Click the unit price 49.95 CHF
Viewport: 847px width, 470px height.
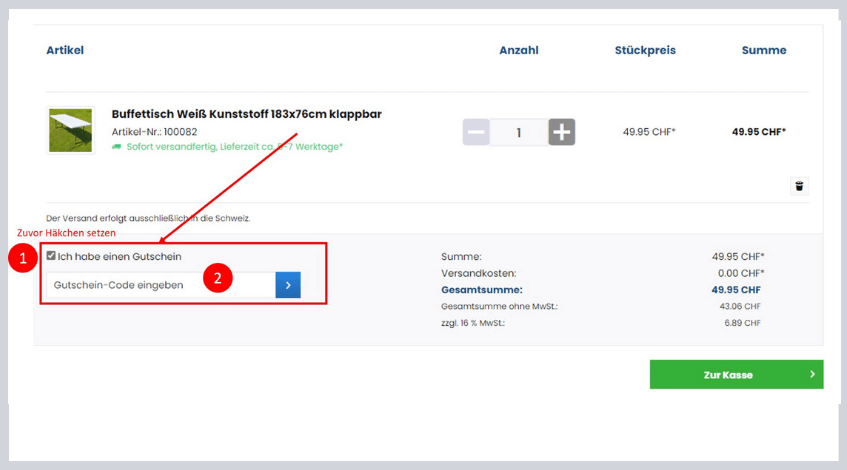[649, 132]
